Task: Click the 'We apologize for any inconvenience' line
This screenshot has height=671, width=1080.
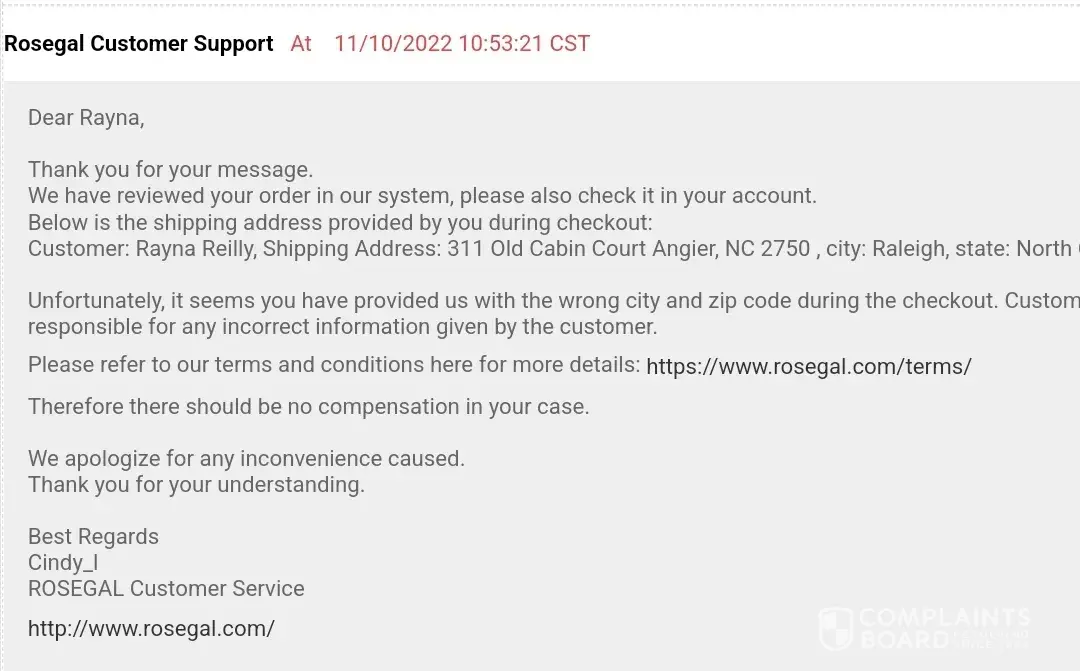Action: pyautogui.click(x=246, y=459)
